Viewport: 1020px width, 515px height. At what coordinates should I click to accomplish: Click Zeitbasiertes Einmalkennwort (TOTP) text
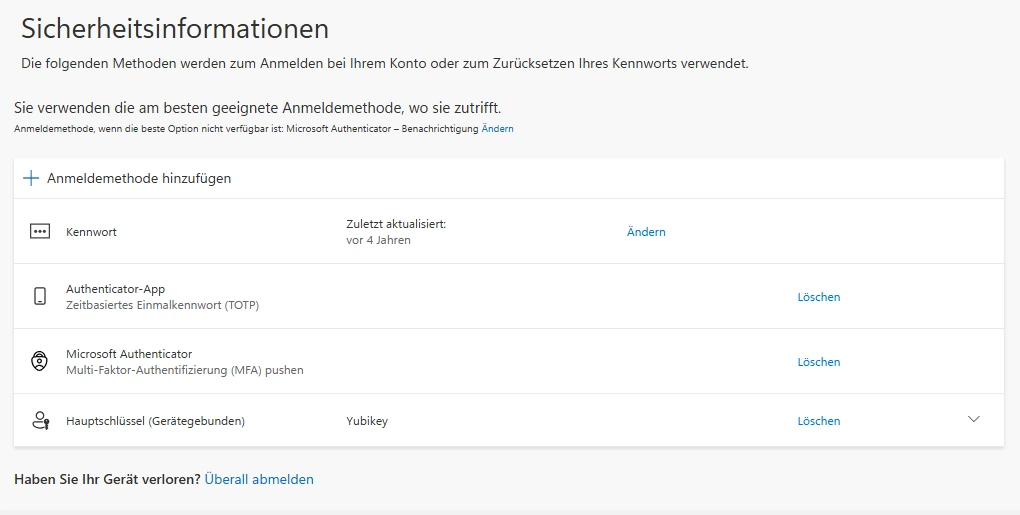pos(163,305)
